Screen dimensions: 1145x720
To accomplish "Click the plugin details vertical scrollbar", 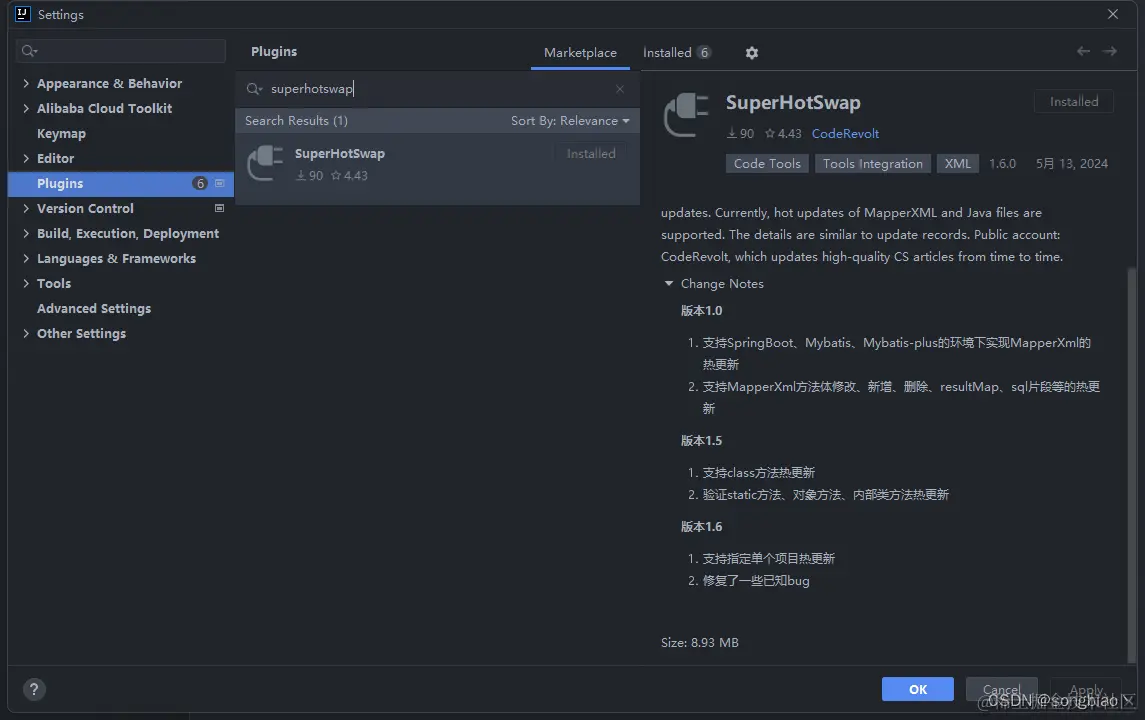I will click(x=1132, y=464).
